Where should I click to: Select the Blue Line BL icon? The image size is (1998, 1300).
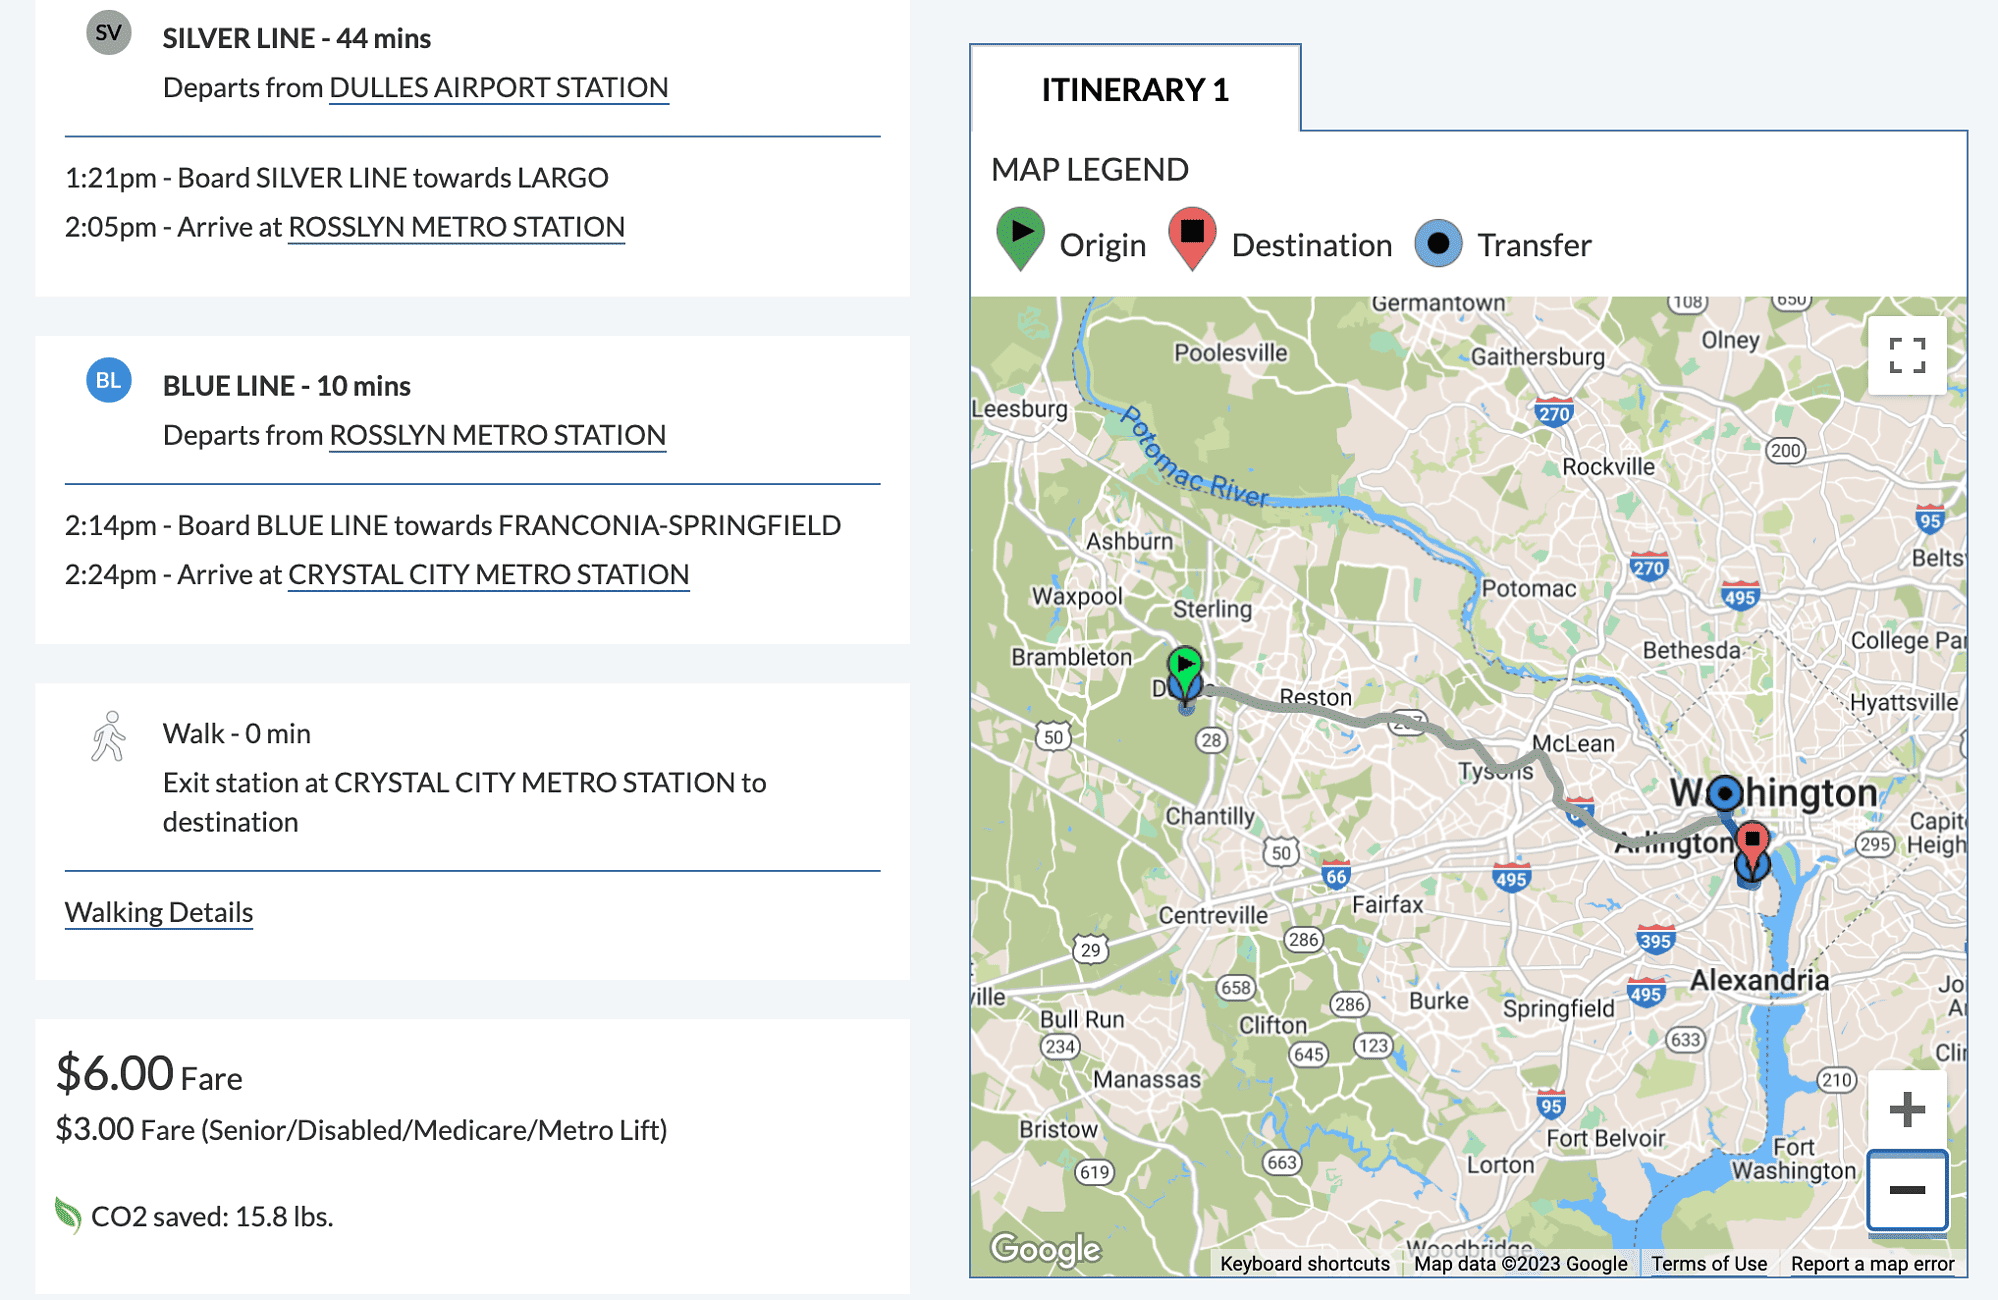point(108,379)
